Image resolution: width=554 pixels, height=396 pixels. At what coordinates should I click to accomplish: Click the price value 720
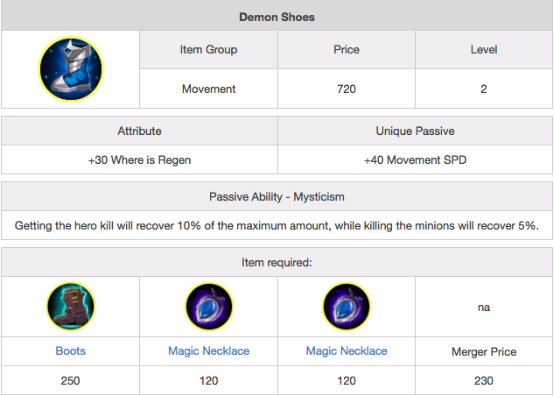pos(346,89)
